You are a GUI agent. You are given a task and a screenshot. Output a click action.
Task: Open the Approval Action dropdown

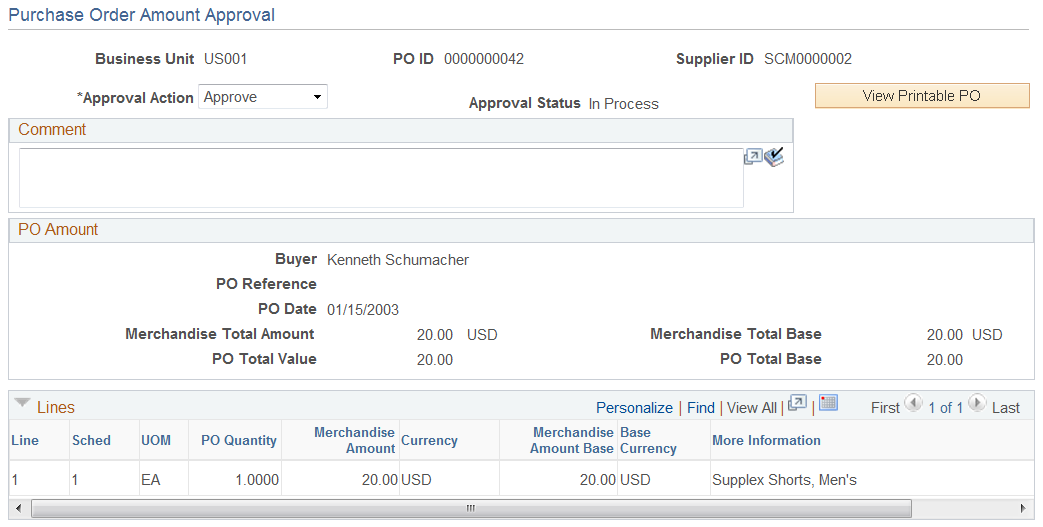coord(263,97)
